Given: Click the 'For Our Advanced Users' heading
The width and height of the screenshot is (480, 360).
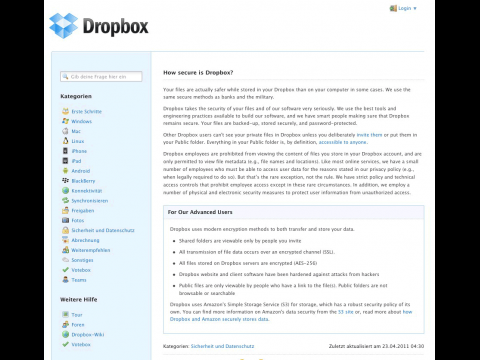Looking at the screenshot, I should [200, 212].
